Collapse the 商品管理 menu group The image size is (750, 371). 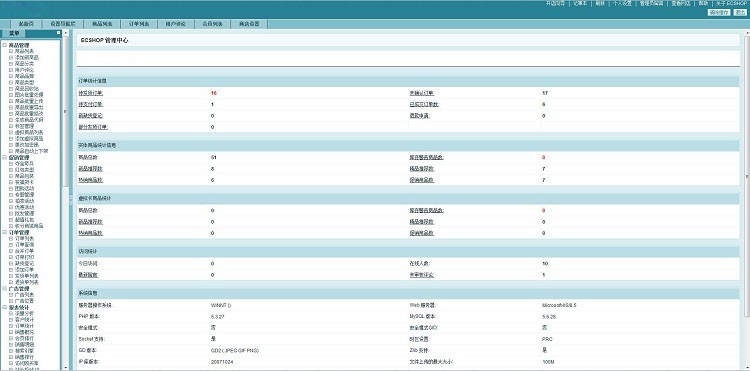tap(4, 45)
